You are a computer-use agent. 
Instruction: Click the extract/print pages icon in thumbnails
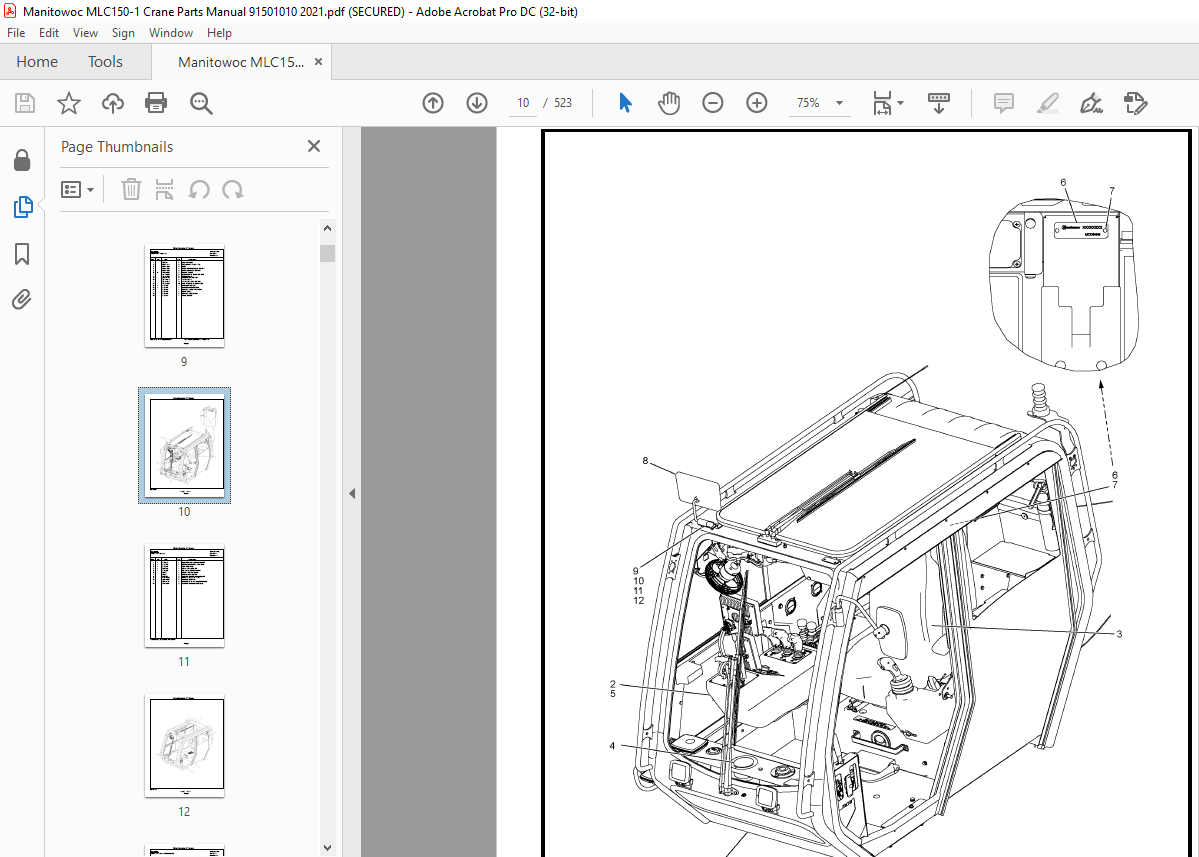click(164, 189)
